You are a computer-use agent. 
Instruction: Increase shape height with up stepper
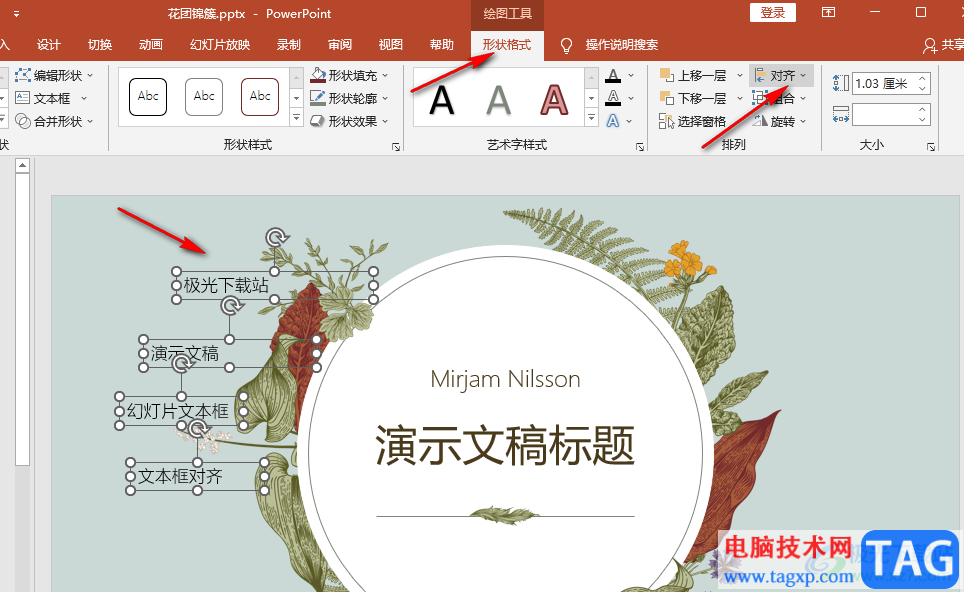[x=922, y=78]
